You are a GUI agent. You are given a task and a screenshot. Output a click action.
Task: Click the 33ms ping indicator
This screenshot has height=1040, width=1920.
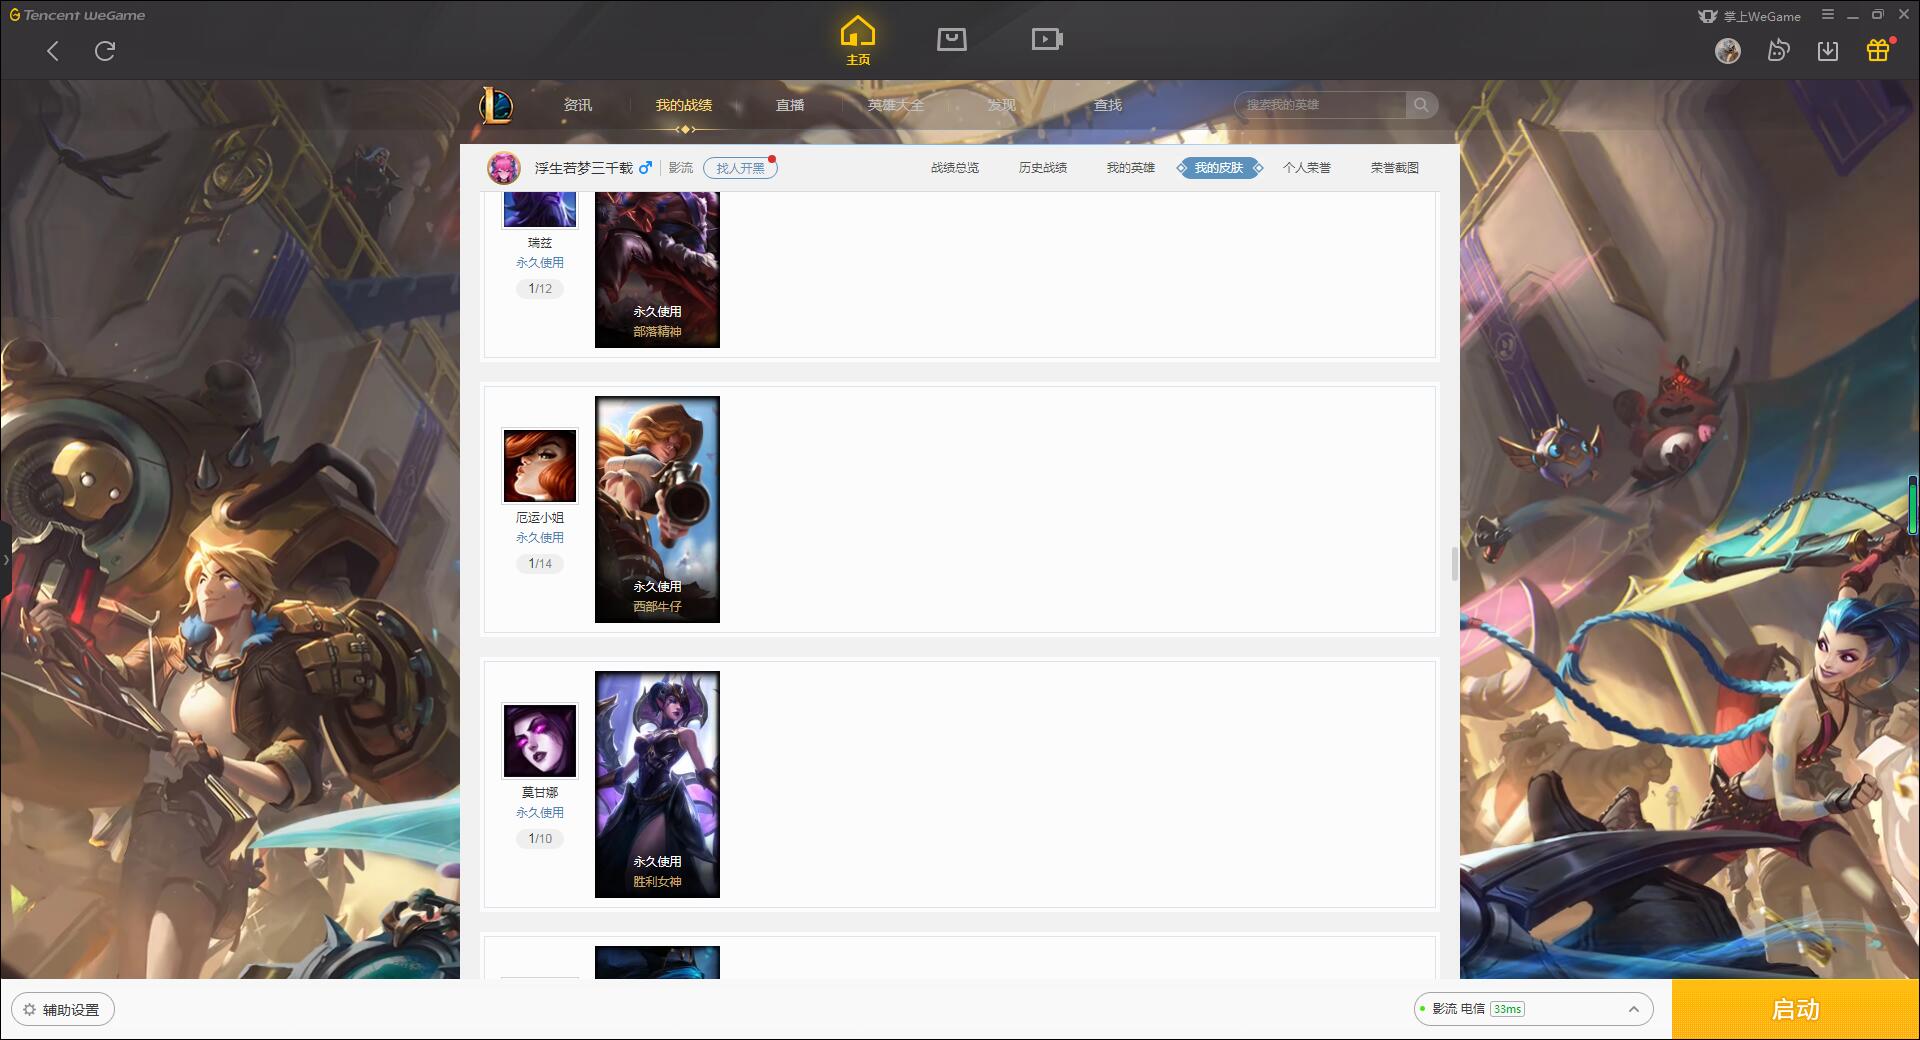(x=1507, y=1009)
